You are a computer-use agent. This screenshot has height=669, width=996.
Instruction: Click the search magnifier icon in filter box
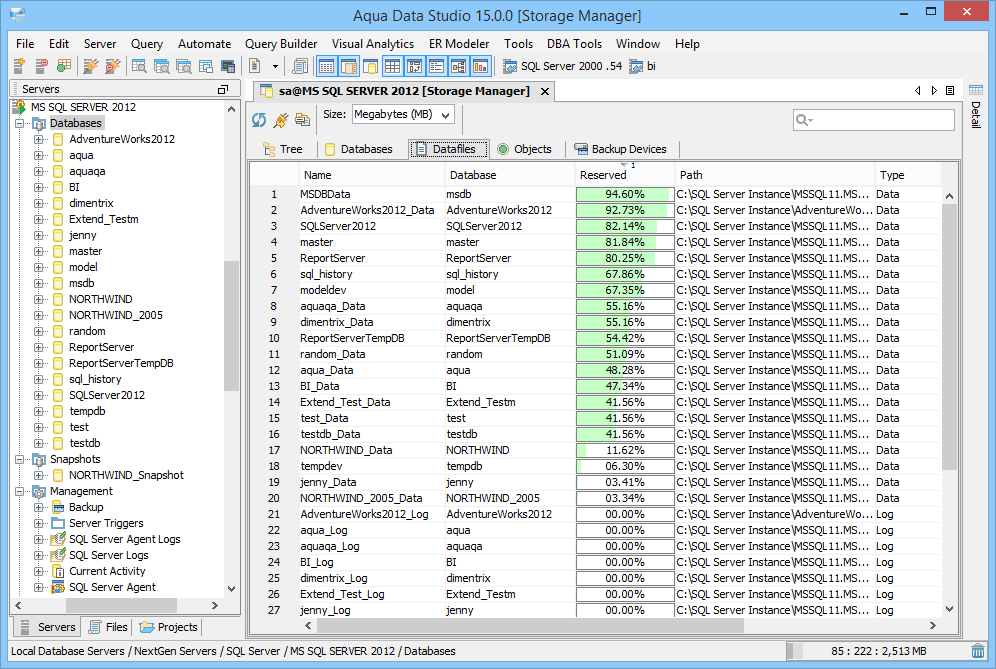point(804,119)
